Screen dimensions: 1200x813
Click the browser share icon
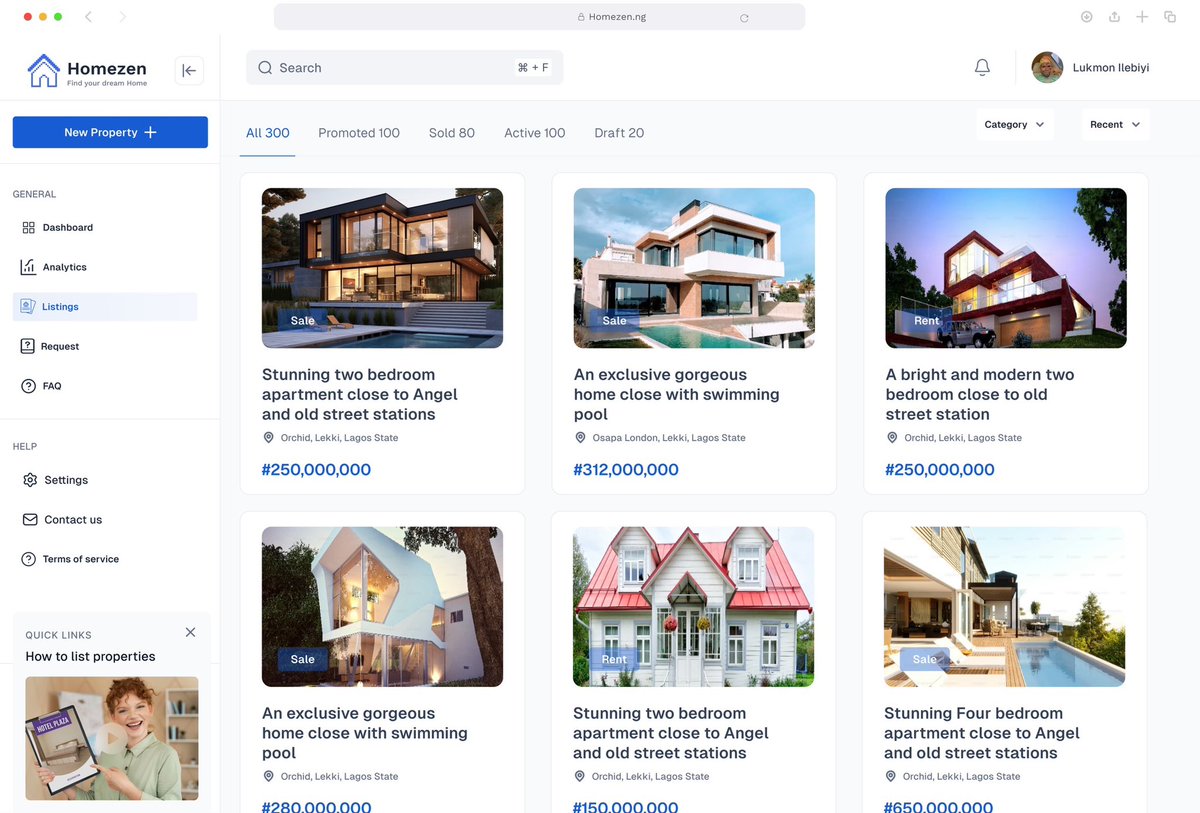click(1114, 17)
